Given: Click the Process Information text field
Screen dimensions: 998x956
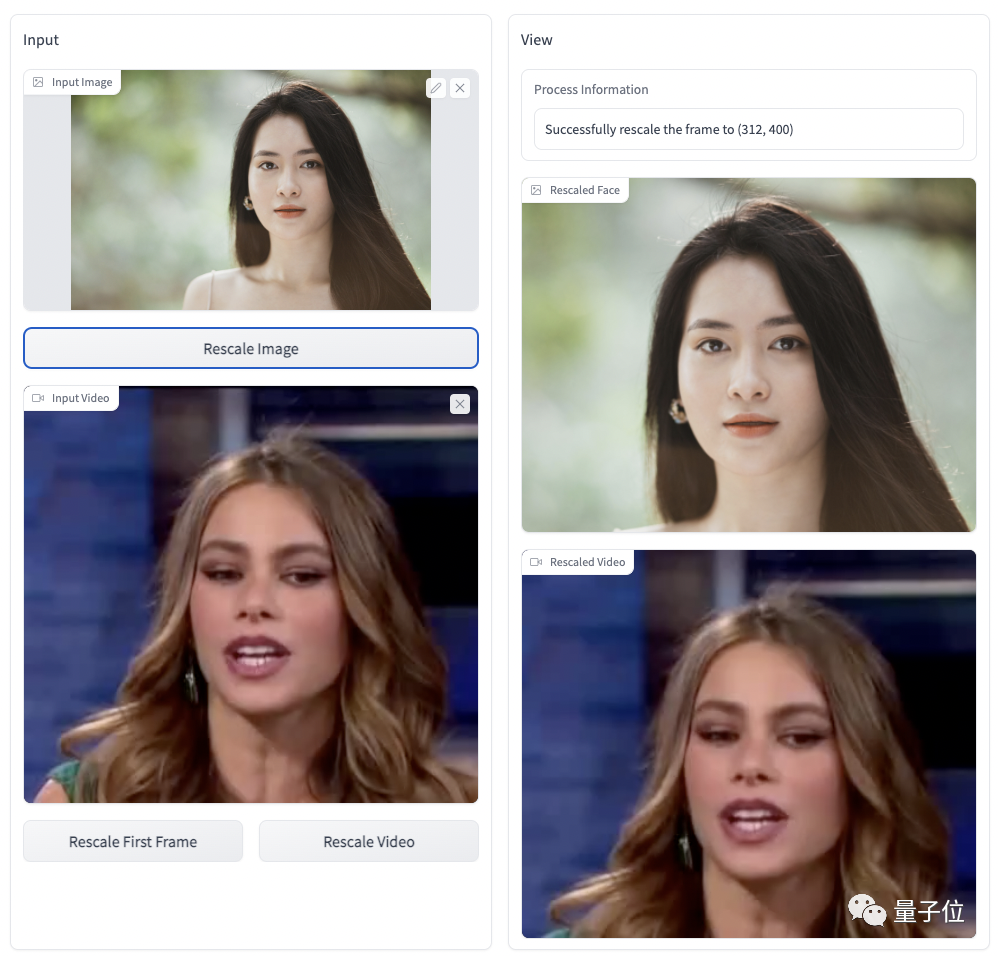Looking at the screenshot, I should point(748,129).
